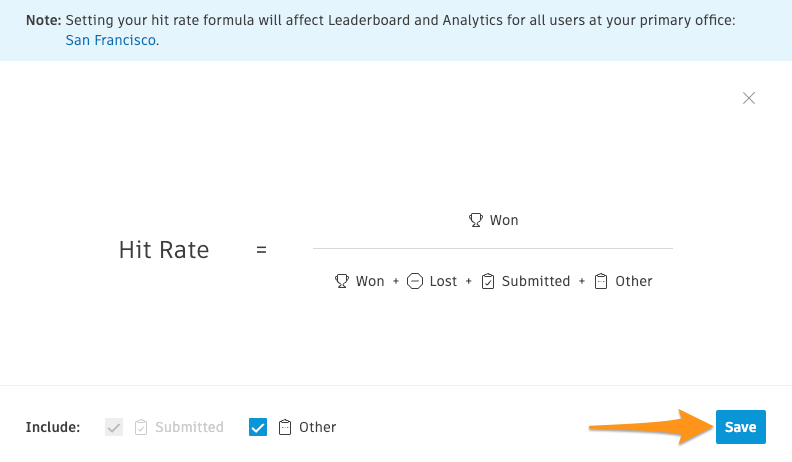The height and width of the screenshot is (462, 792).
Task: Select the Won label in numerator
Action: tap(504, 220)
